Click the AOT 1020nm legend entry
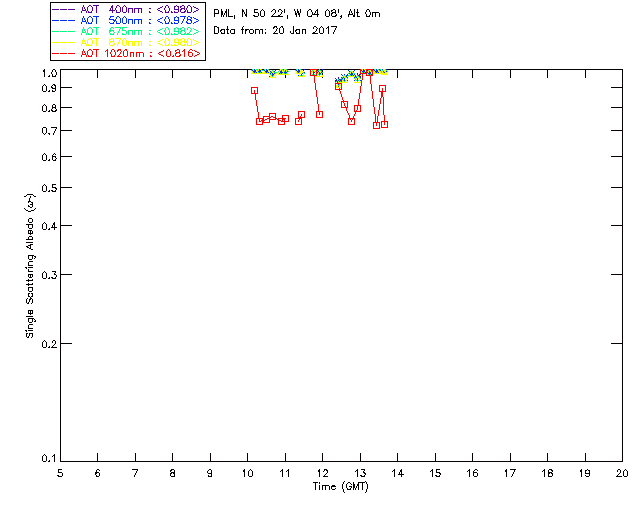640x512 pixels. click(126, 53)
